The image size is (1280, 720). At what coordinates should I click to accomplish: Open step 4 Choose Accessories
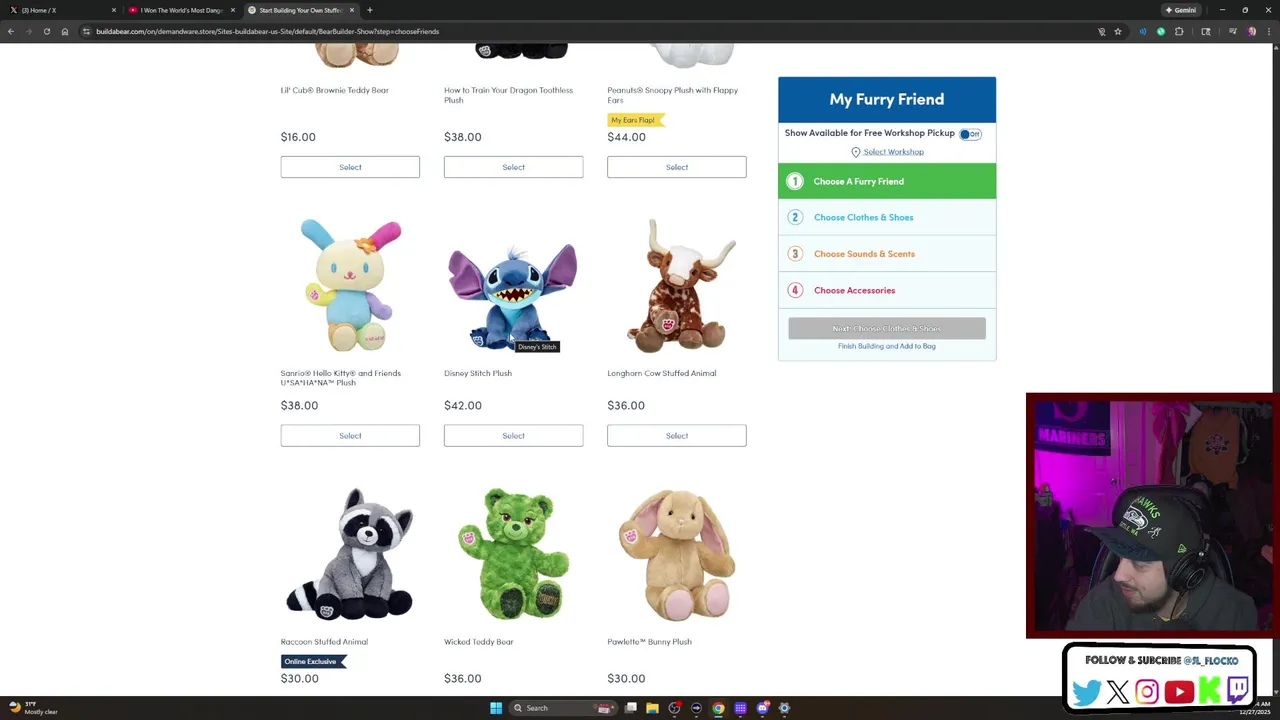click(887, 290)
